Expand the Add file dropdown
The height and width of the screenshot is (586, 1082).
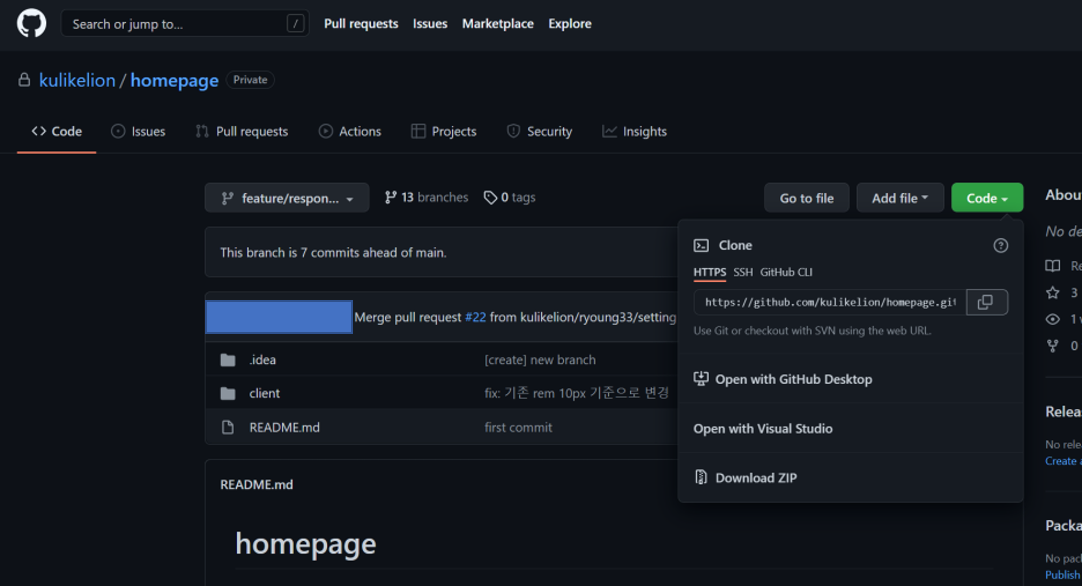(899, 197)
